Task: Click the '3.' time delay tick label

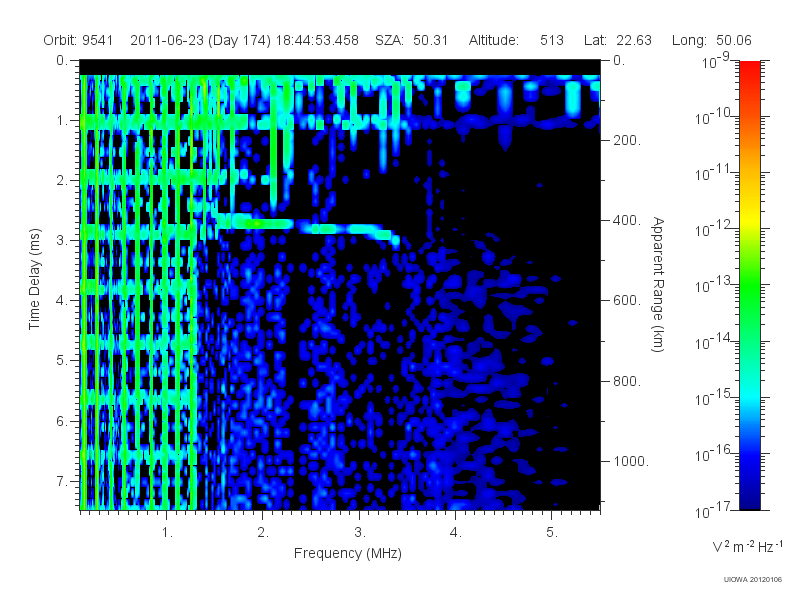Action: pyautogui.click(x=62, y=240)
